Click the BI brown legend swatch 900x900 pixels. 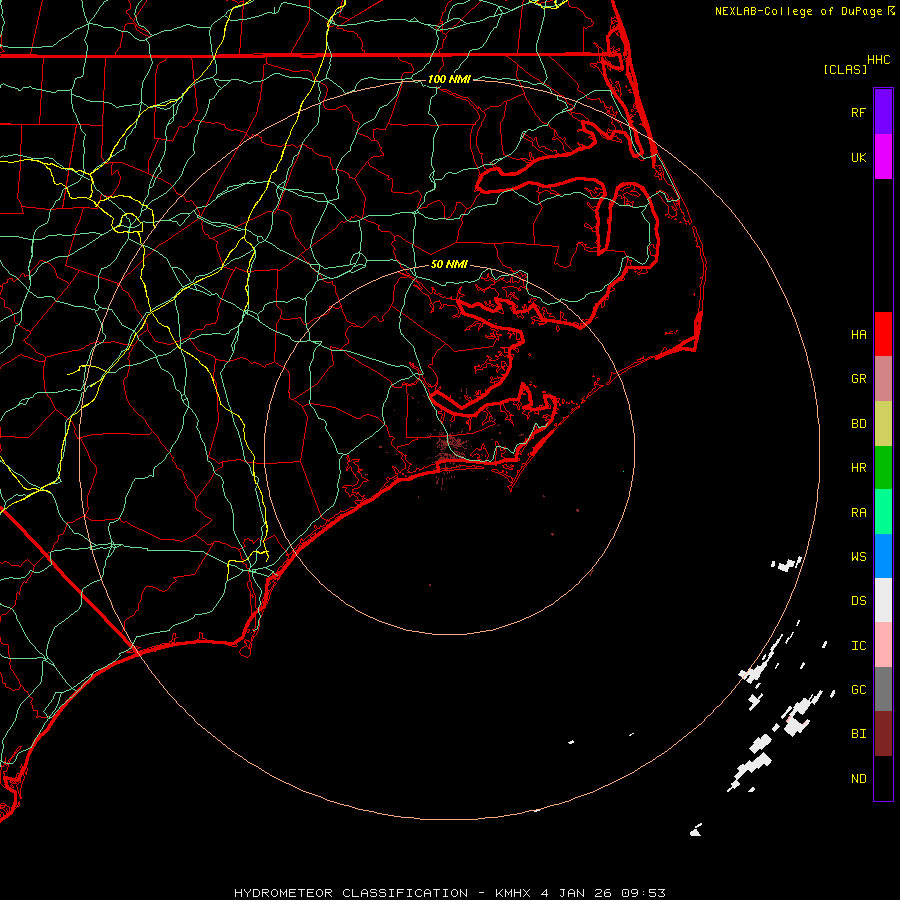pyautogui.click(x=883, y=734)
